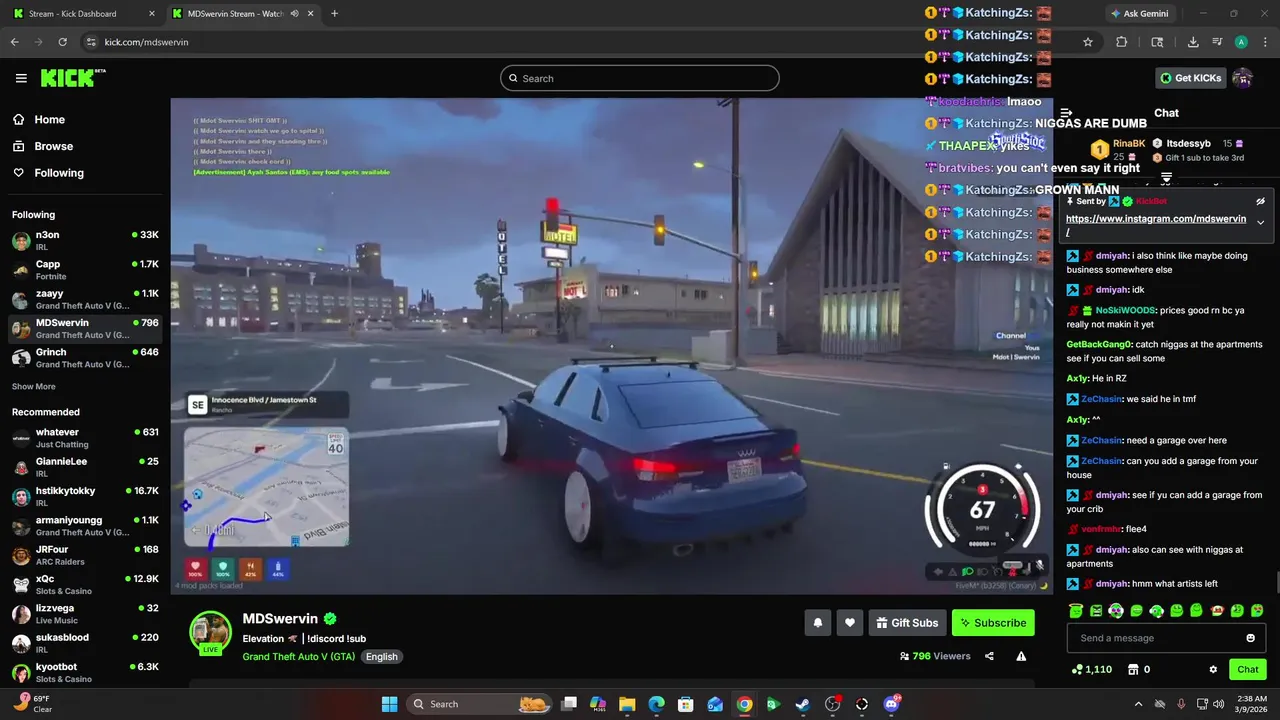1280x720 pixels.
Task: Open xQc recommended channel
Action: [x=85, y=584]
